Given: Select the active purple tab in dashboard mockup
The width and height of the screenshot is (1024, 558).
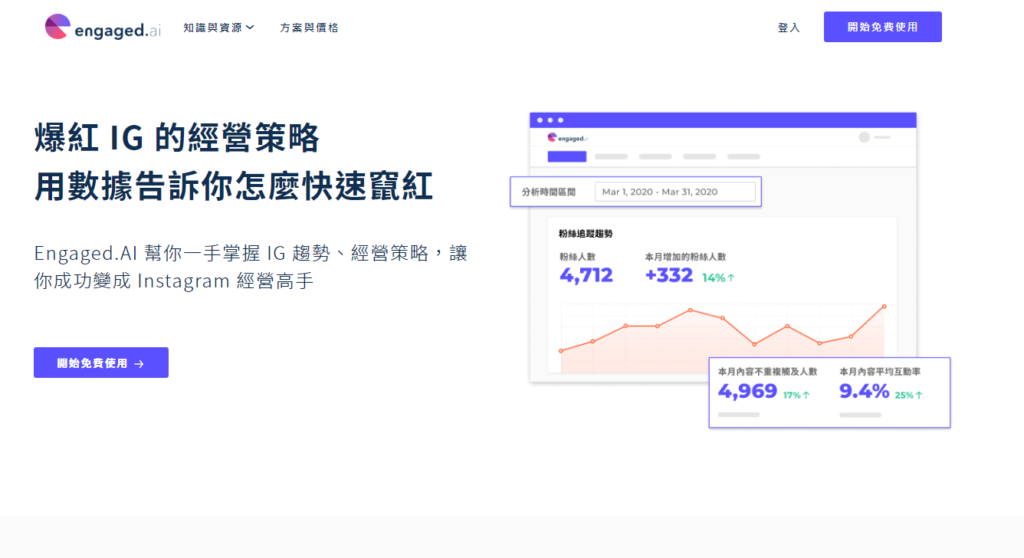Looking at the screenshot, I should 567,157.
